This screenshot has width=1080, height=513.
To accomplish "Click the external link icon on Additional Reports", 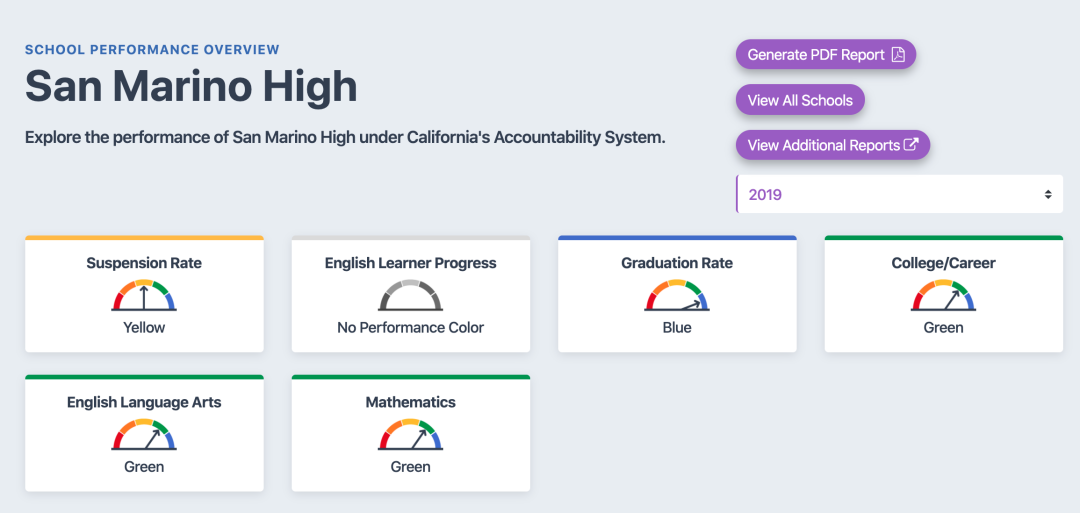I will pos(911,145).
